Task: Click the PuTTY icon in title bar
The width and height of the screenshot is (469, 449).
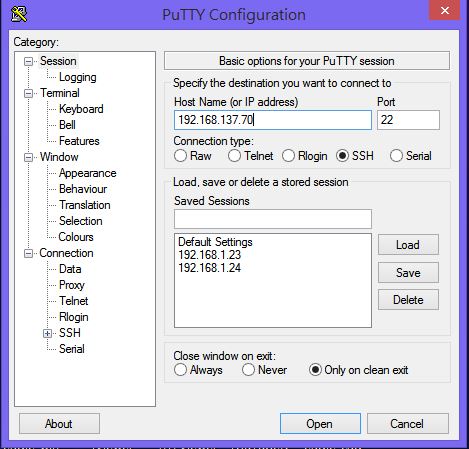Action: coord(19,14)
